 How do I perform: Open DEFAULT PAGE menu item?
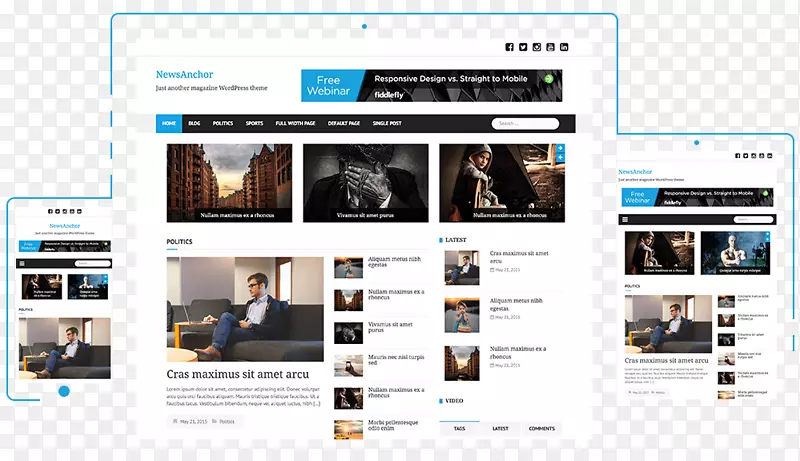(344, 123)
